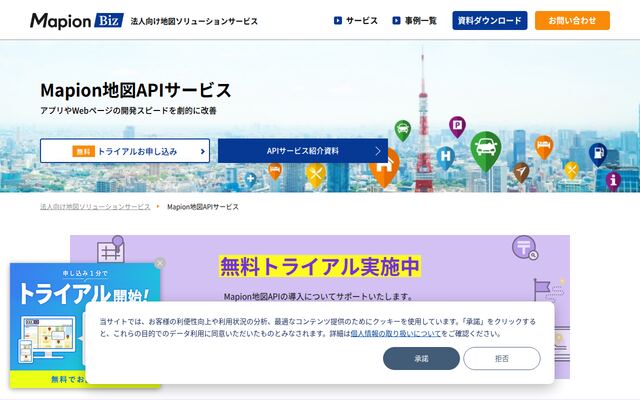Open the 事例一覧 menu item
The image size is (640, 400).
(414, 20)
